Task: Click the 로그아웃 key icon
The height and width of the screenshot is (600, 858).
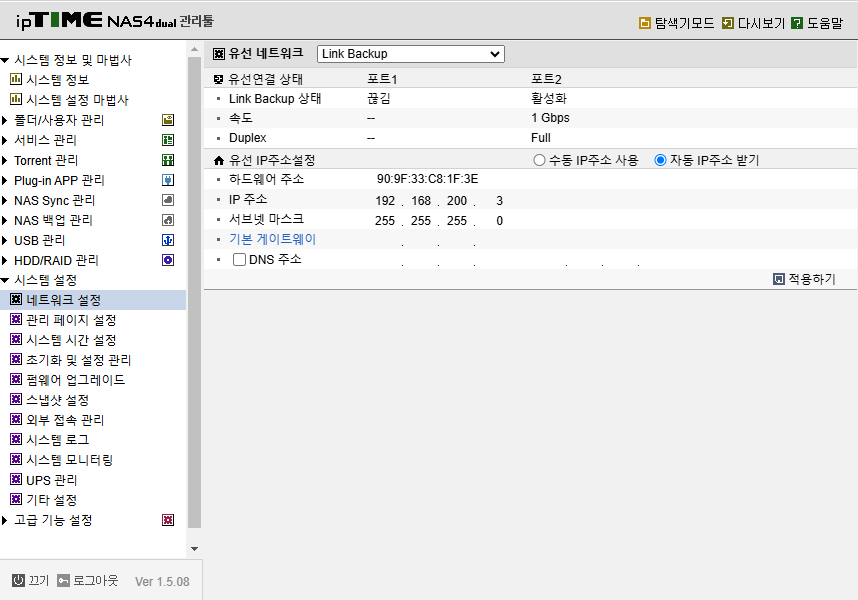Action: tap(63, 580)
